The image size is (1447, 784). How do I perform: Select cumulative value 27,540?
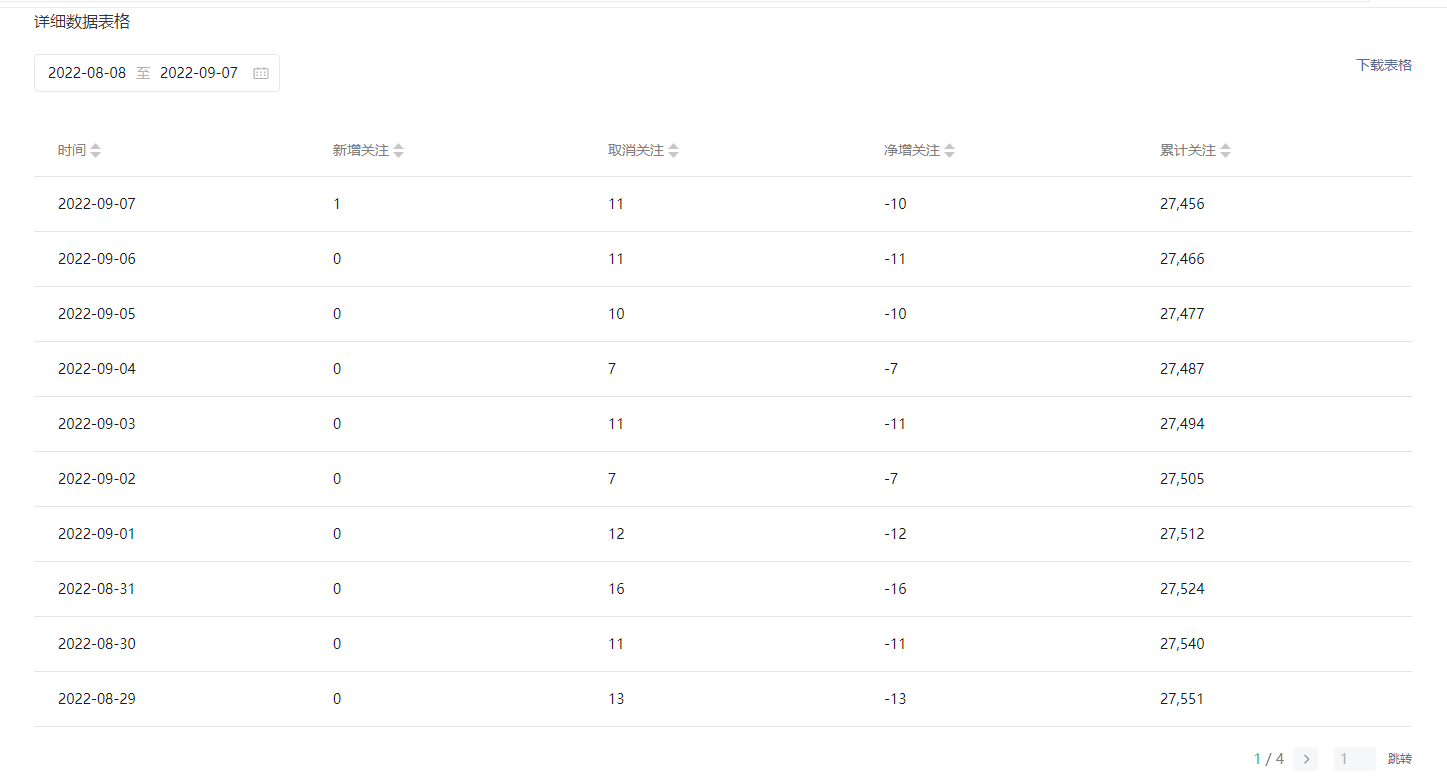pos(1182,644)
